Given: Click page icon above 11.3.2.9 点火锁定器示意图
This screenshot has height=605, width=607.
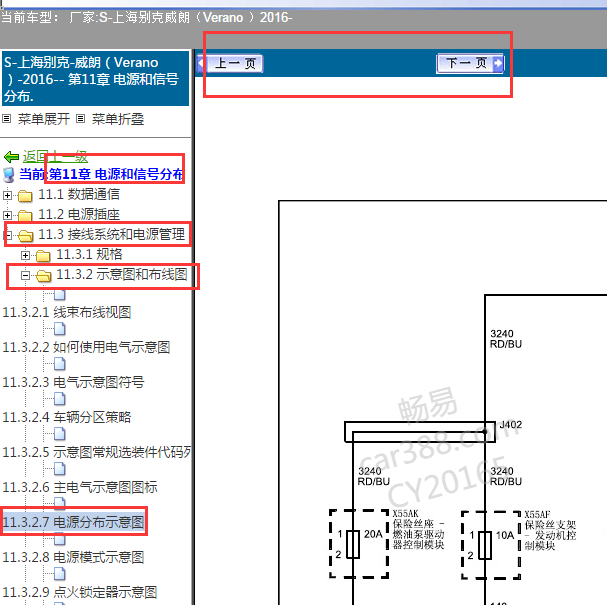Looking at the screenshot, I should [60, 574].
